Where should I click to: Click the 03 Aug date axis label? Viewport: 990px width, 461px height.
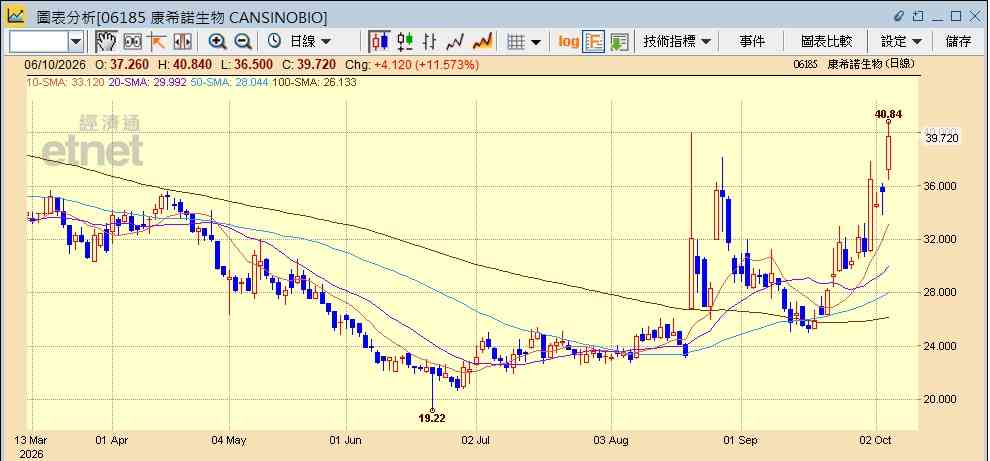[611, 440]
